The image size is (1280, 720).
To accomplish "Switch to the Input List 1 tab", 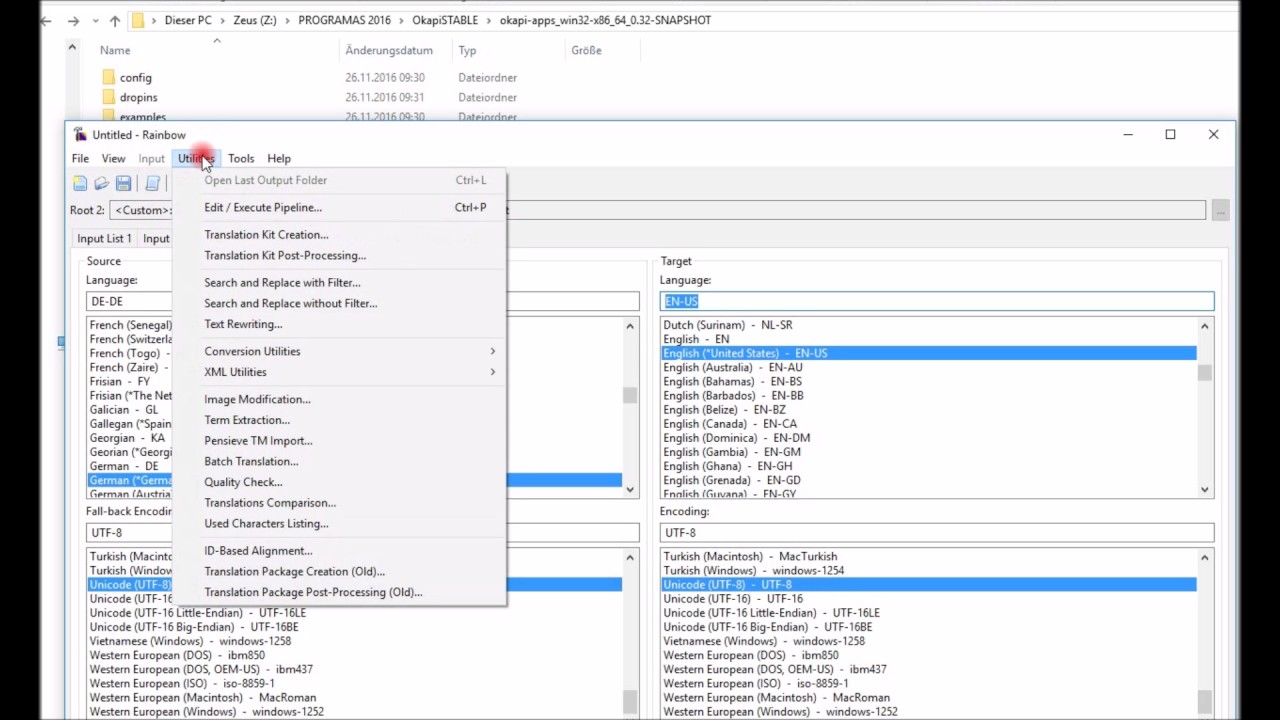I will click(104, 238).
